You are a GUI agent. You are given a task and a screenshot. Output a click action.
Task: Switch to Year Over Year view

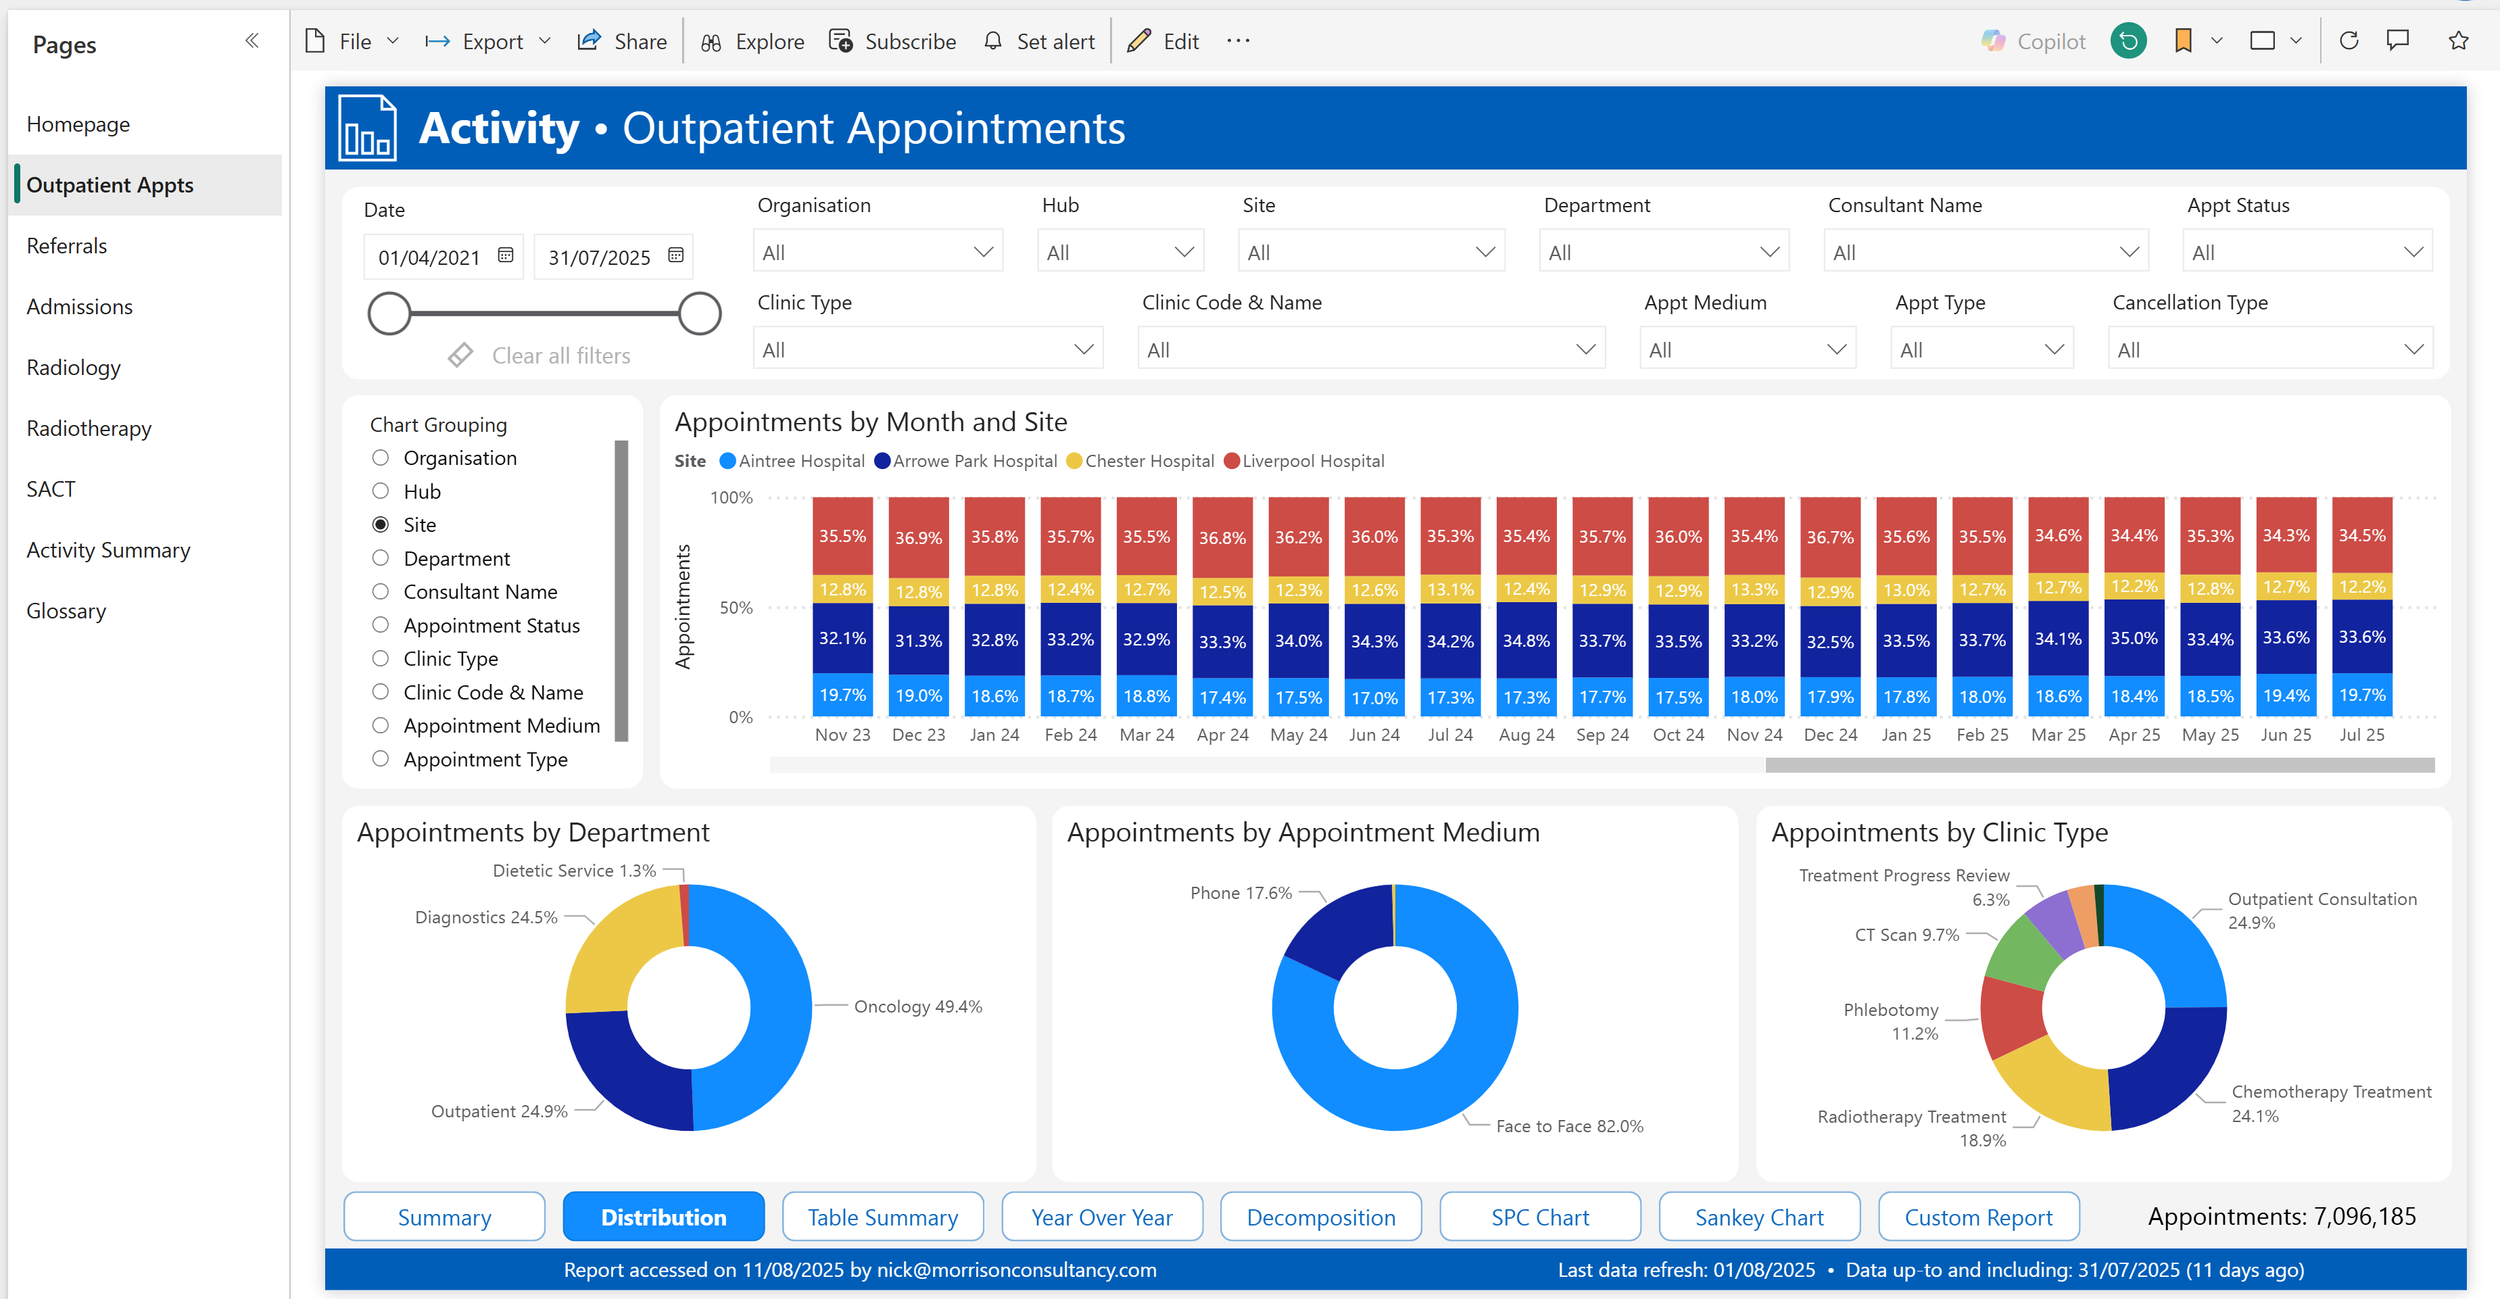(x=1101, y=1217)
